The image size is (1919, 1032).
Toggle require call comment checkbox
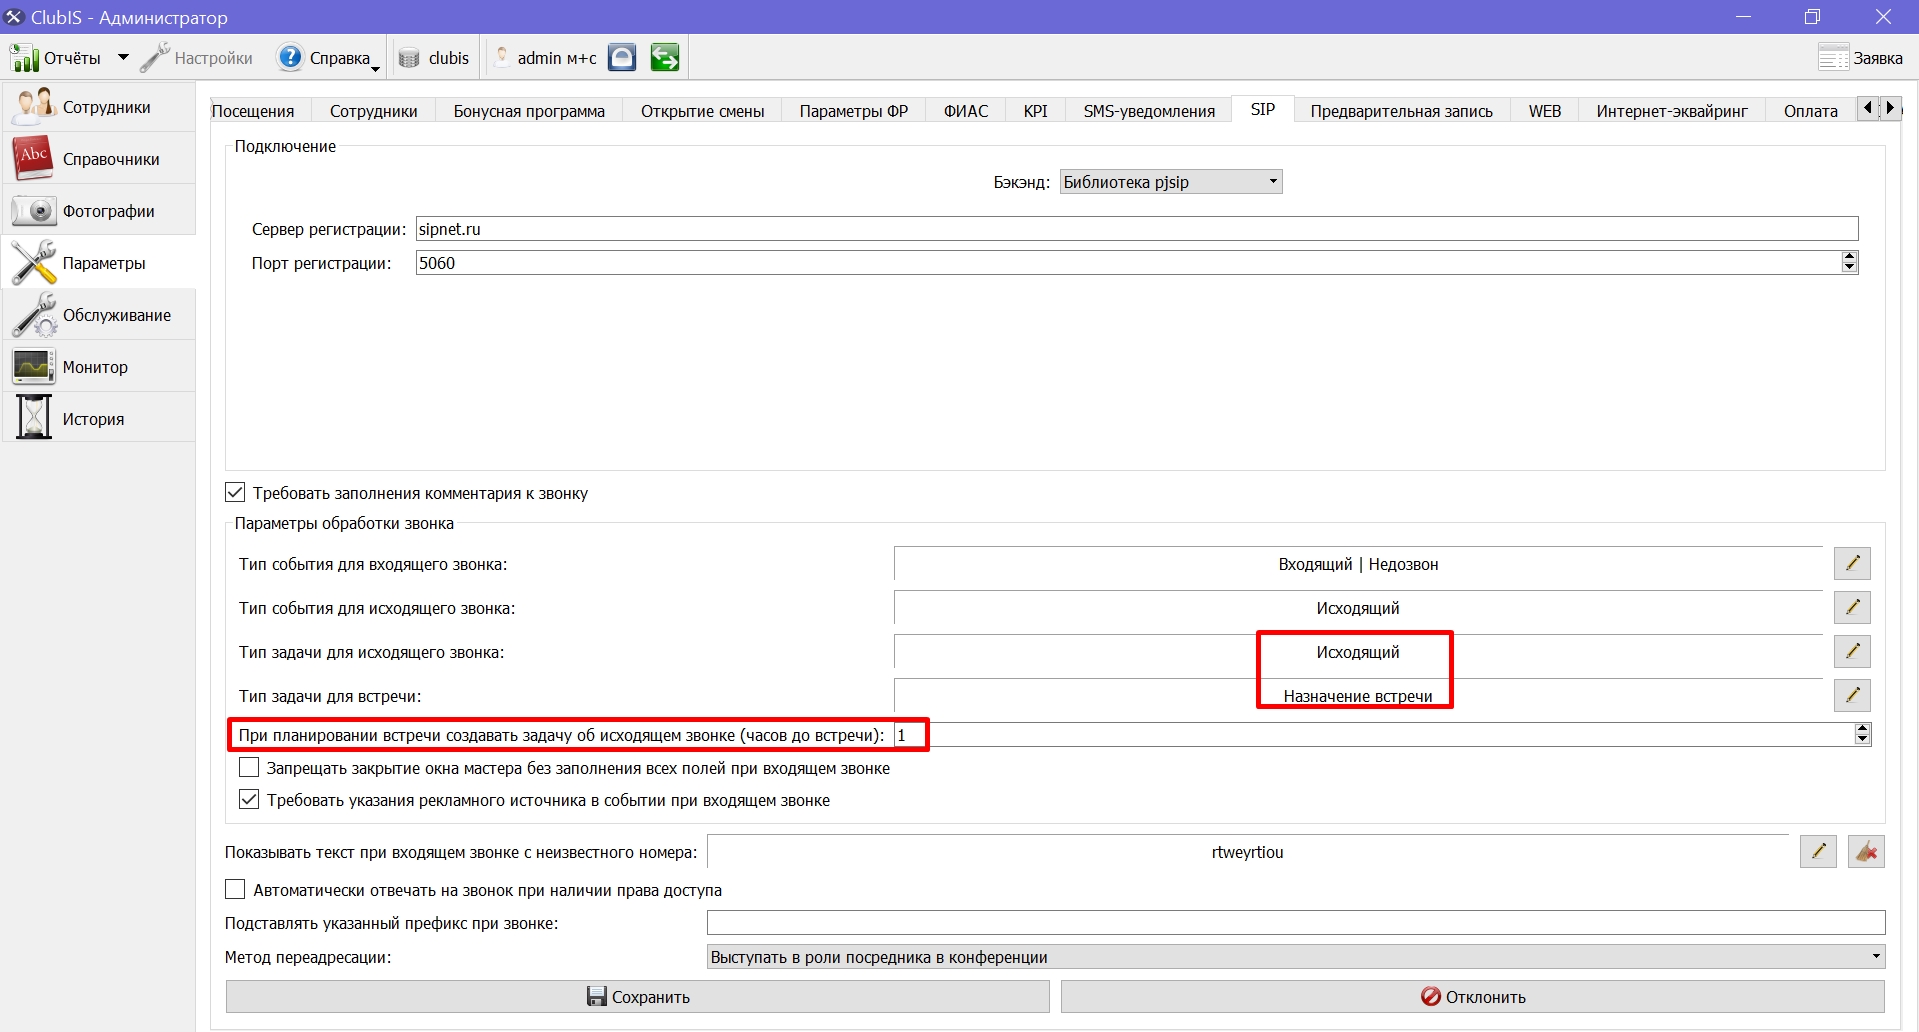pos(235,492)
